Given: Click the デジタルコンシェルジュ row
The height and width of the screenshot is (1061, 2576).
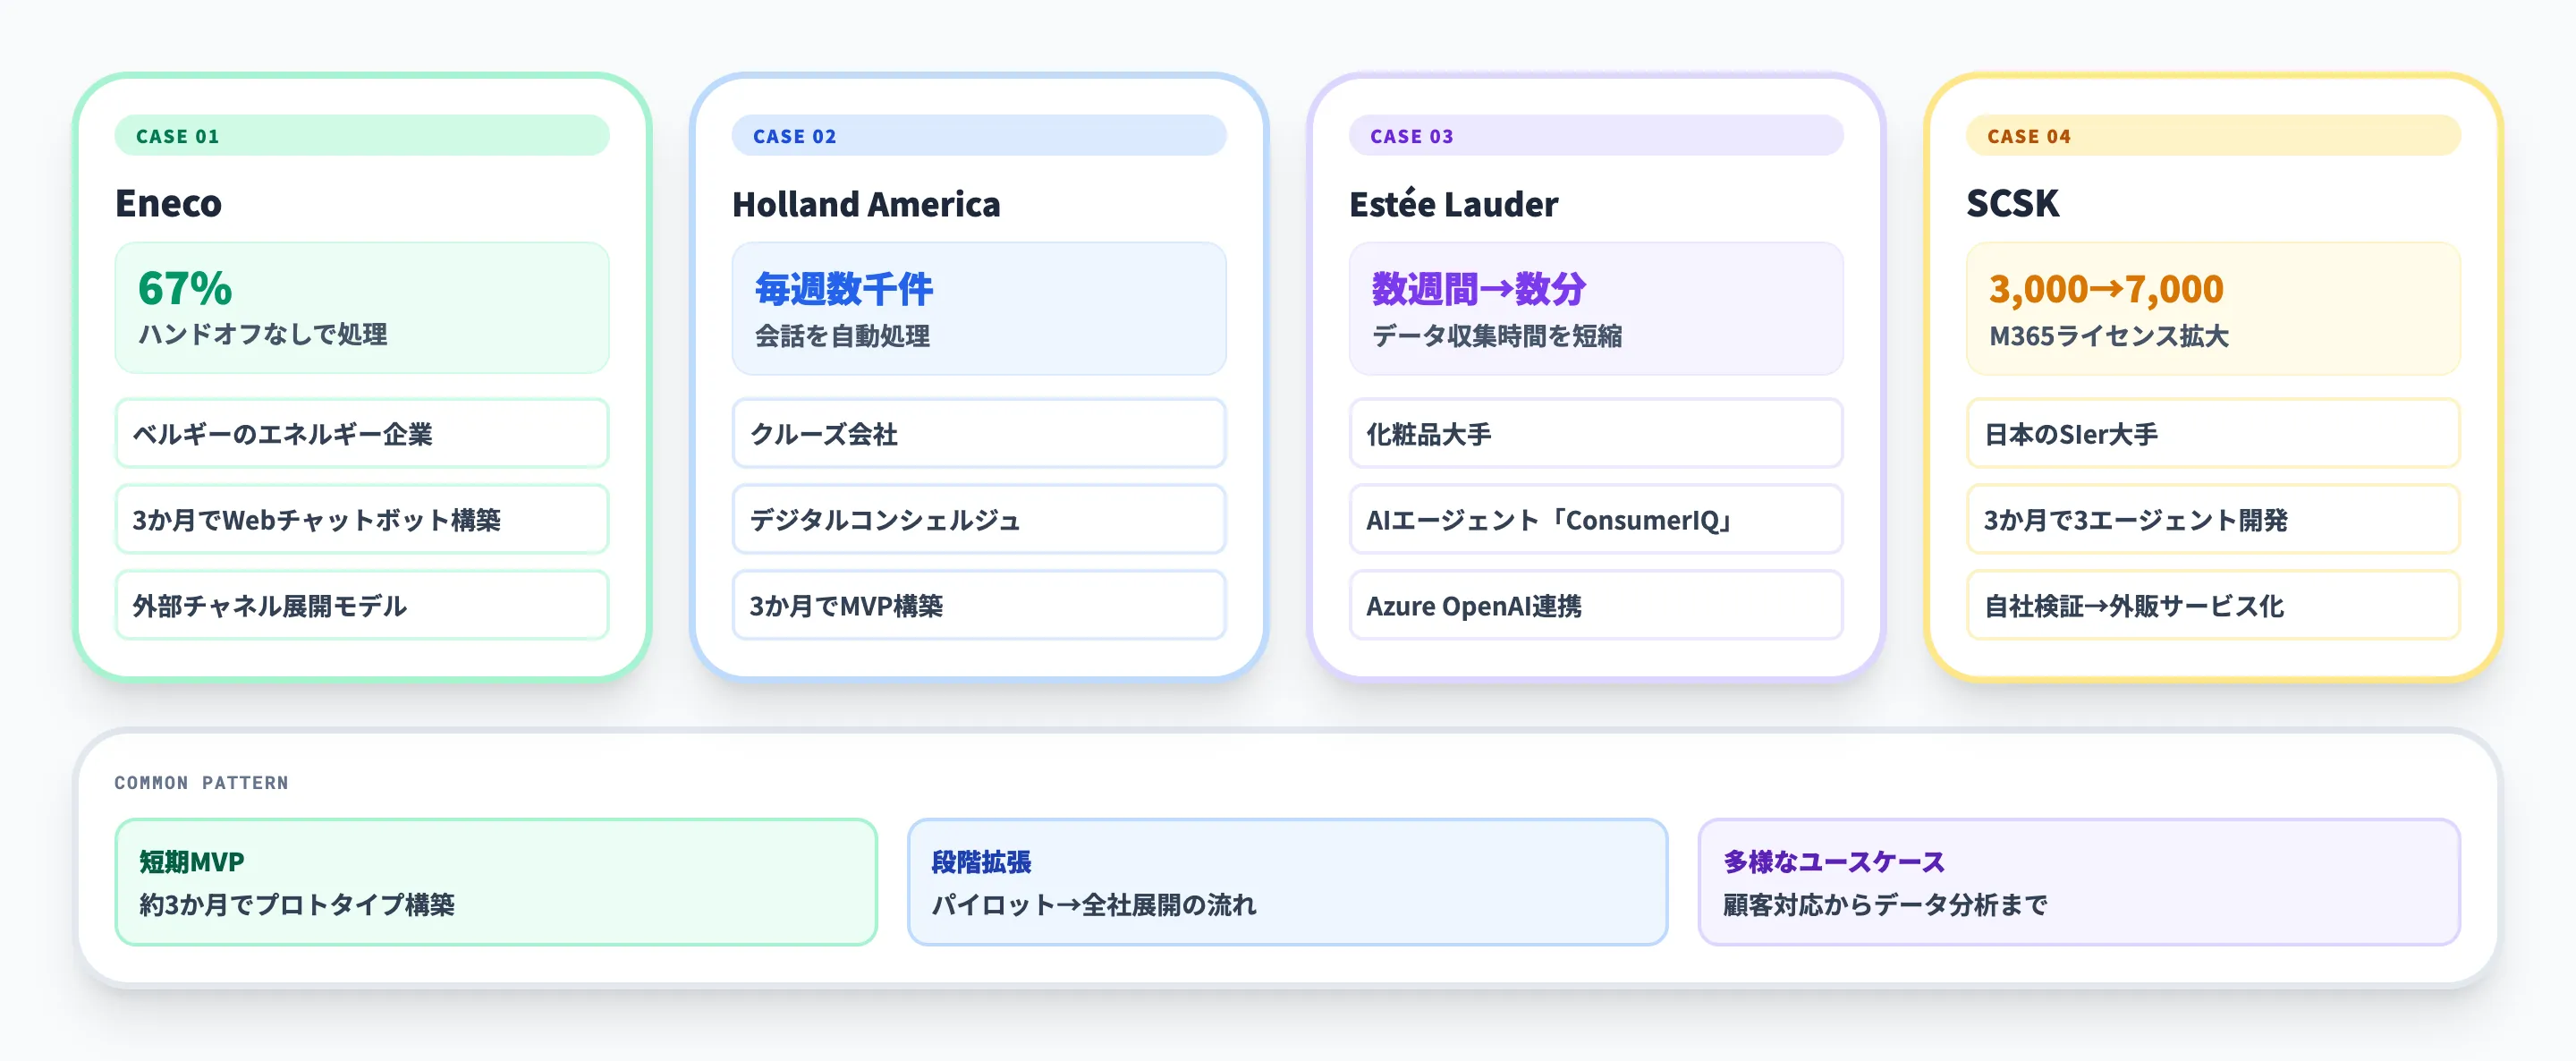Looking at the screenshot, I should pos(979,520).
